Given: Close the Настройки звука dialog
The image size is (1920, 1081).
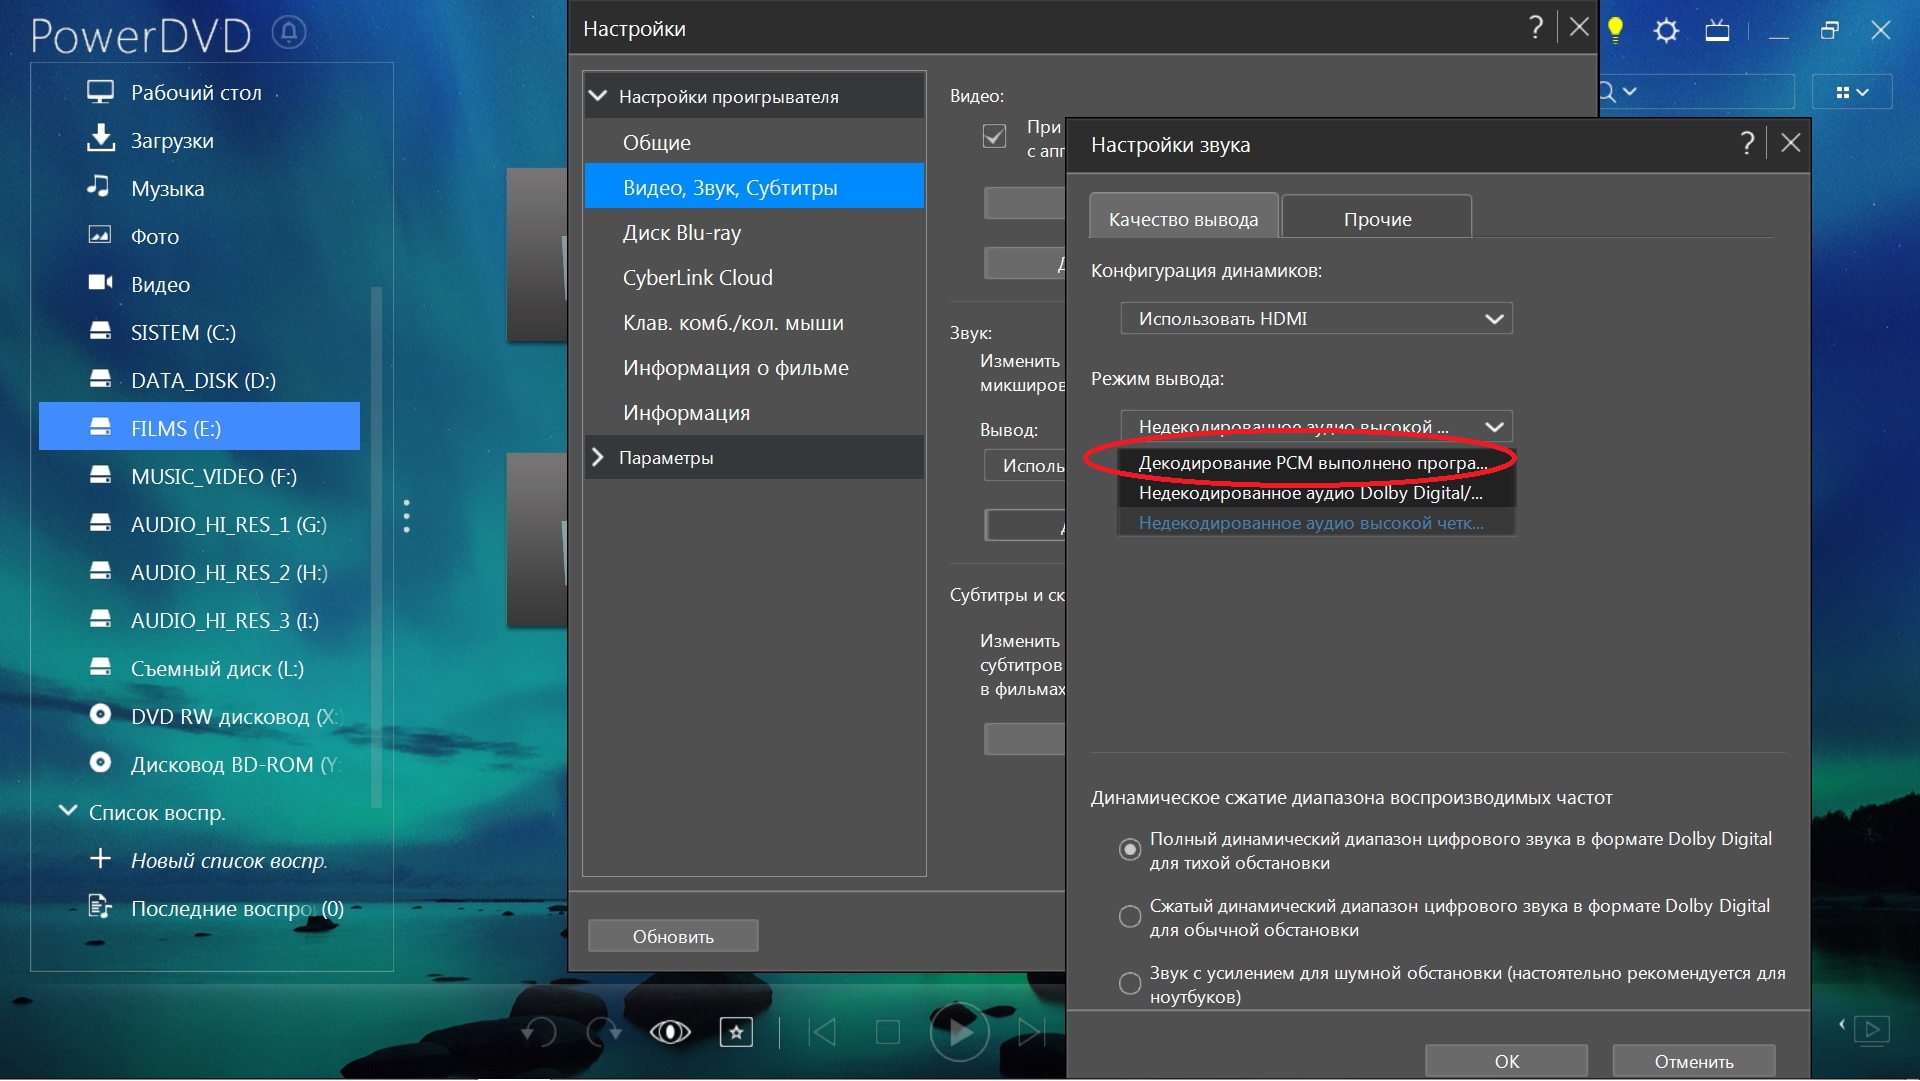Looking at the screenshot, I should (1791, 143).
